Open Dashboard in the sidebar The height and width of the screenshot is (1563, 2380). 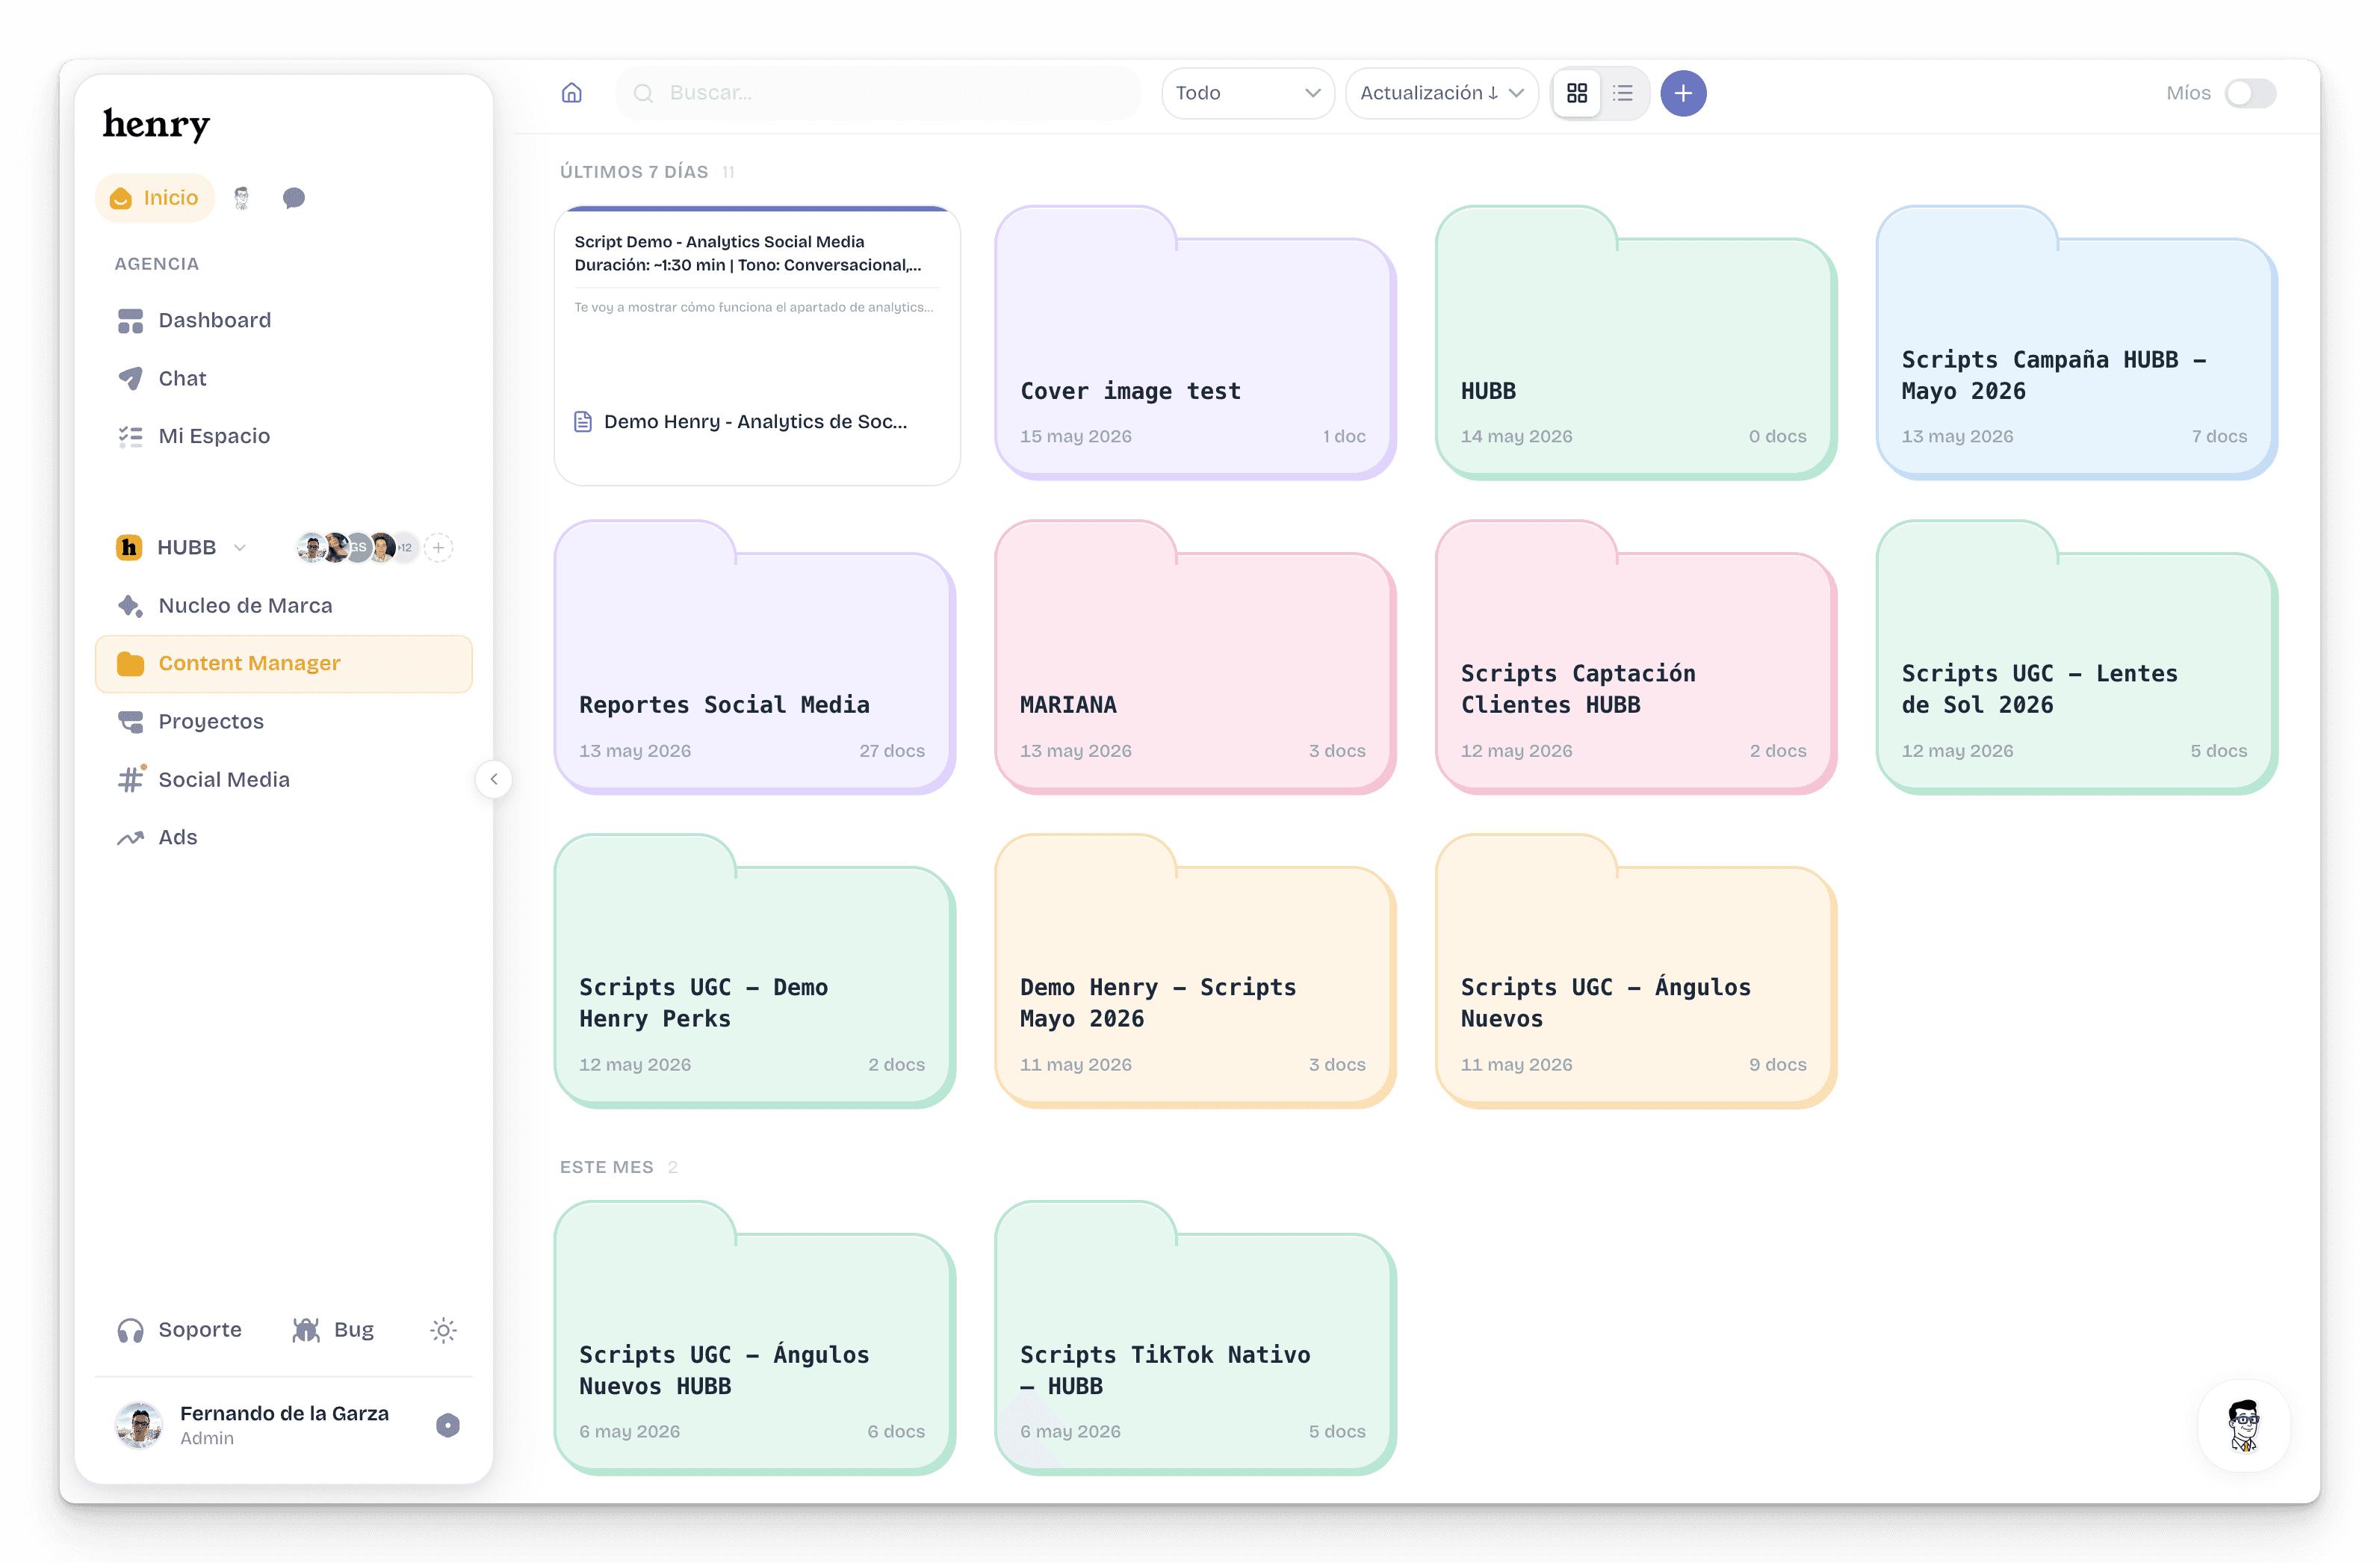(283, 320)
